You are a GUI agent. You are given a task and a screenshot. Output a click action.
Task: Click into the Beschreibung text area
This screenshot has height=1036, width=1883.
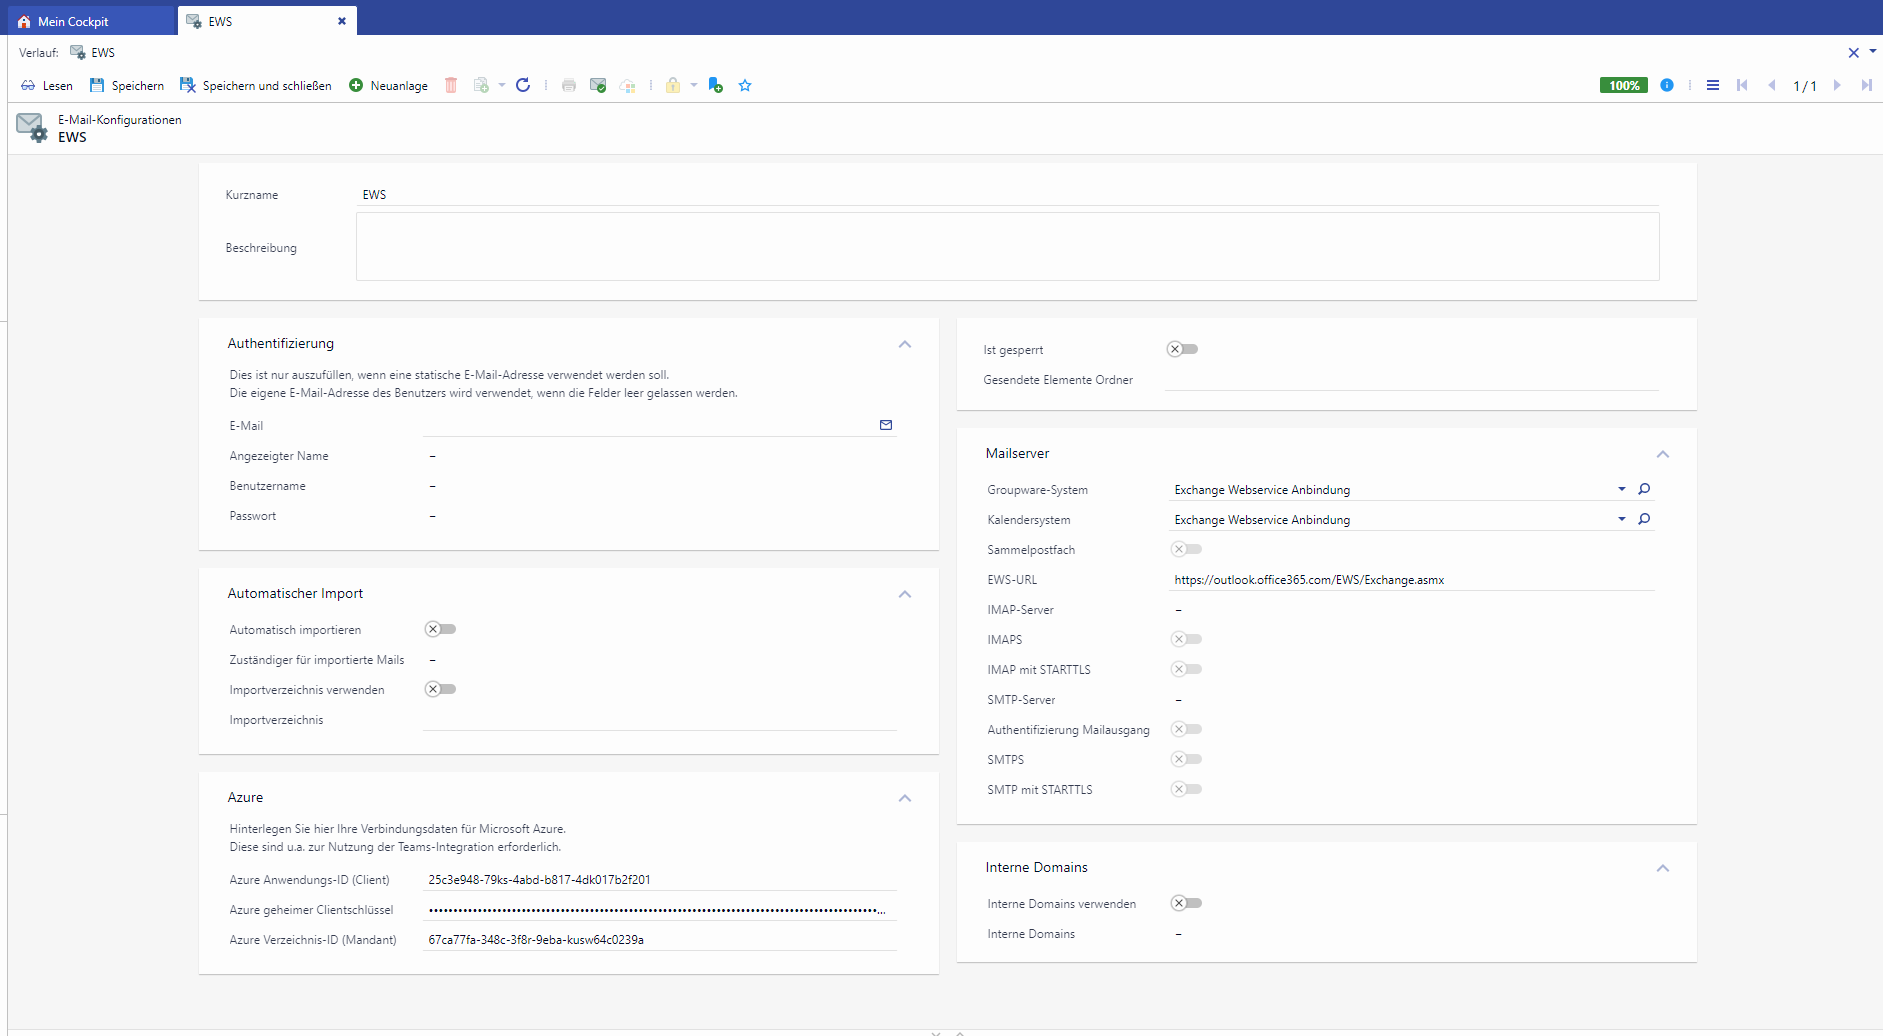pos(1007,246)
